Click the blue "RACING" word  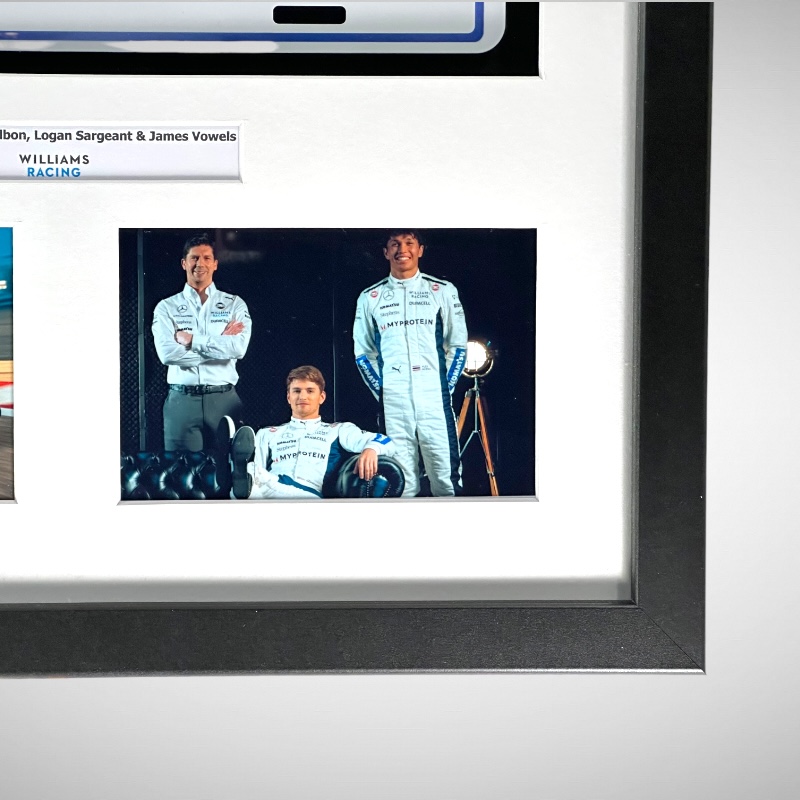(54, 172)
